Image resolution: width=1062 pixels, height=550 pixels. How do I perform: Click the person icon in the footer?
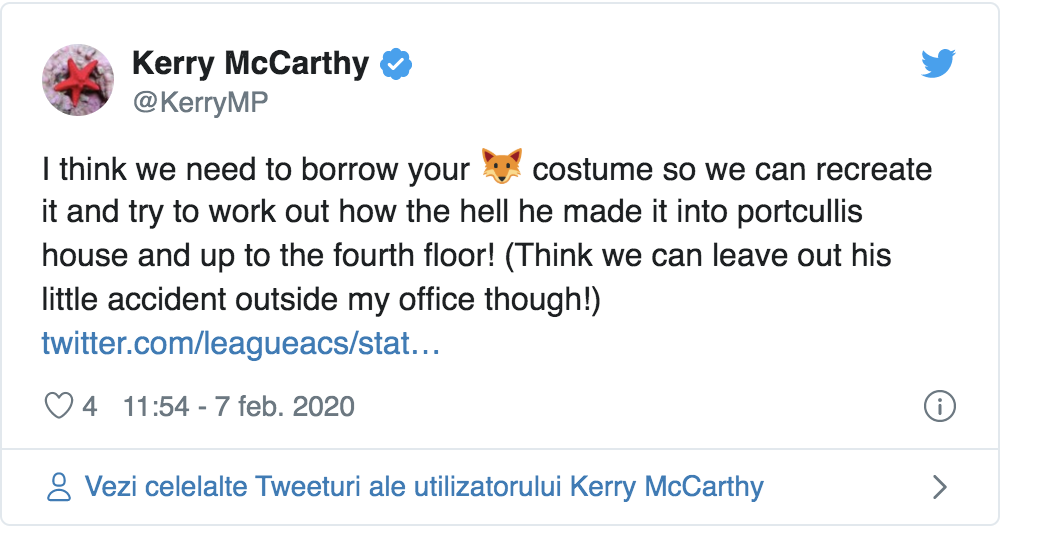[60, 487]
